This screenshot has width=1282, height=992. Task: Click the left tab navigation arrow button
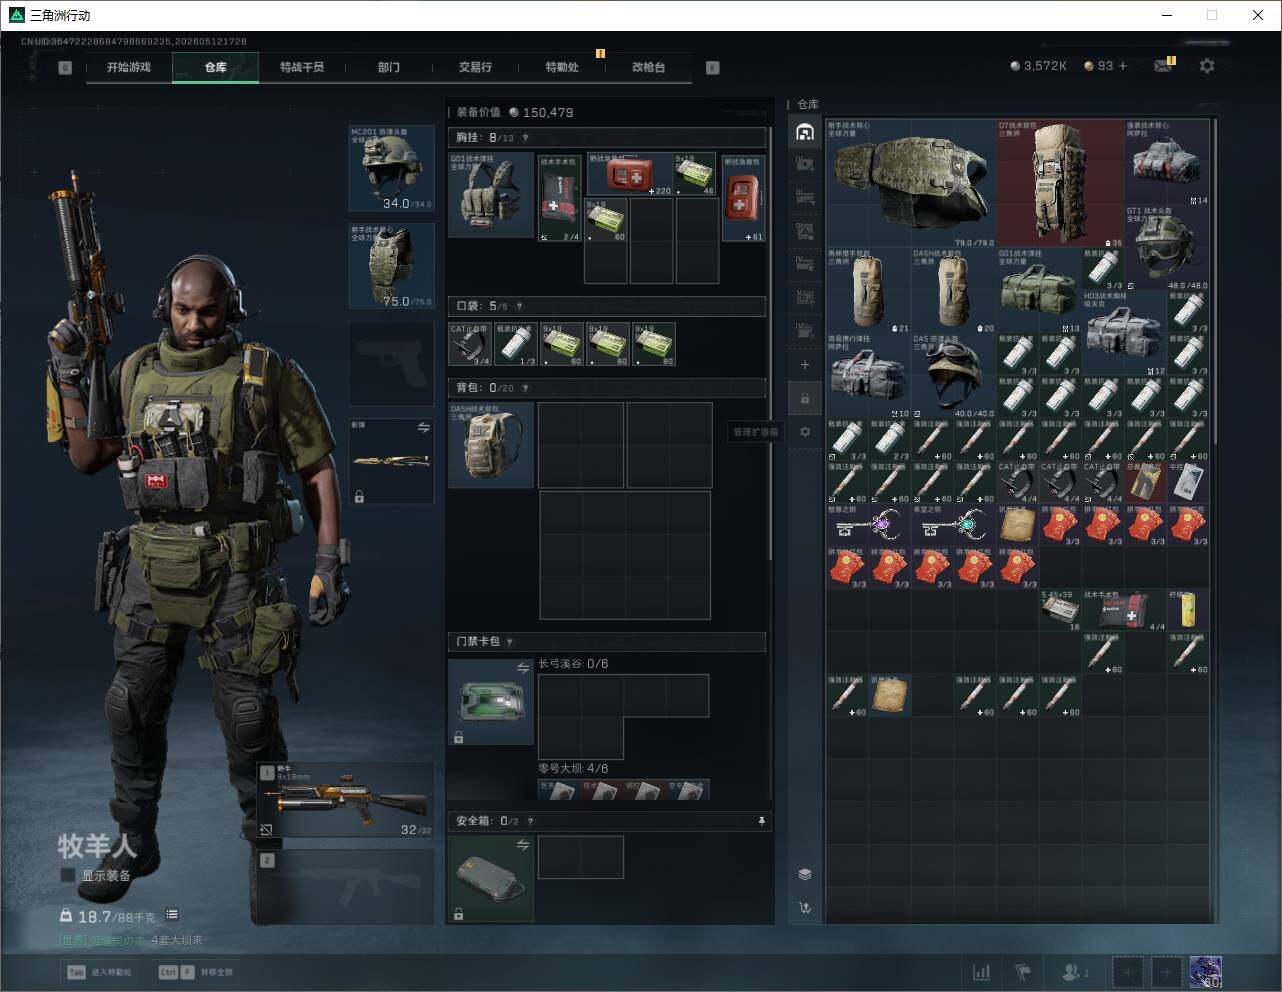click(x=65, y=68)
